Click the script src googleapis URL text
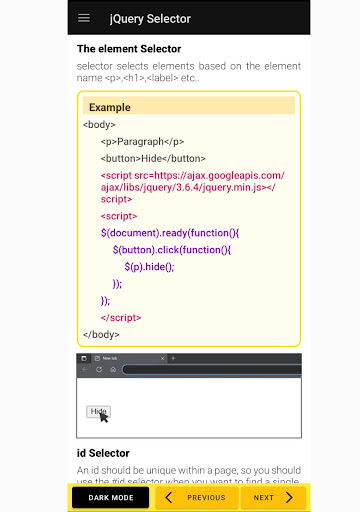 [x=193, y=187]
